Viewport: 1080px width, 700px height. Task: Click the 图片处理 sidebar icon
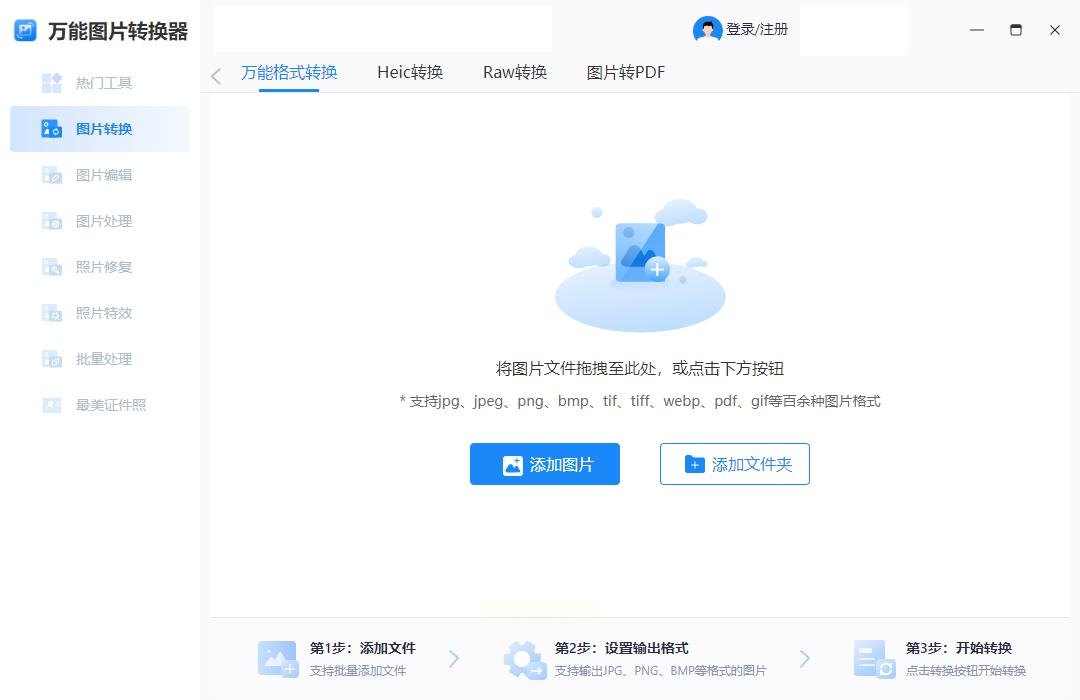[x=52, y=221]
